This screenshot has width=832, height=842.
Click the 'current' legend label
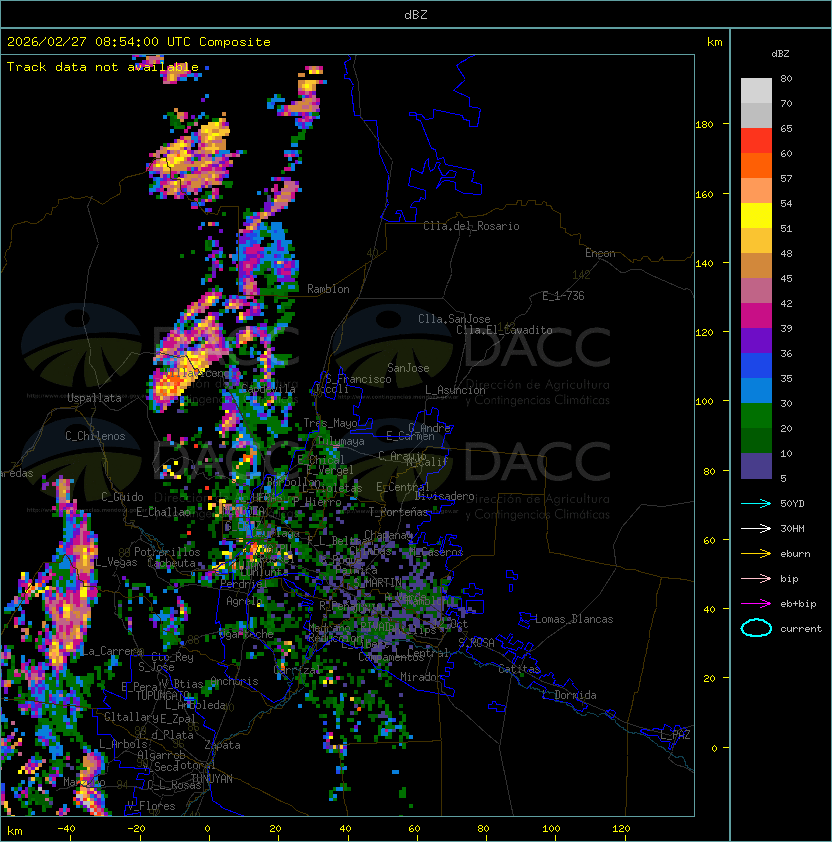[801, 629]
